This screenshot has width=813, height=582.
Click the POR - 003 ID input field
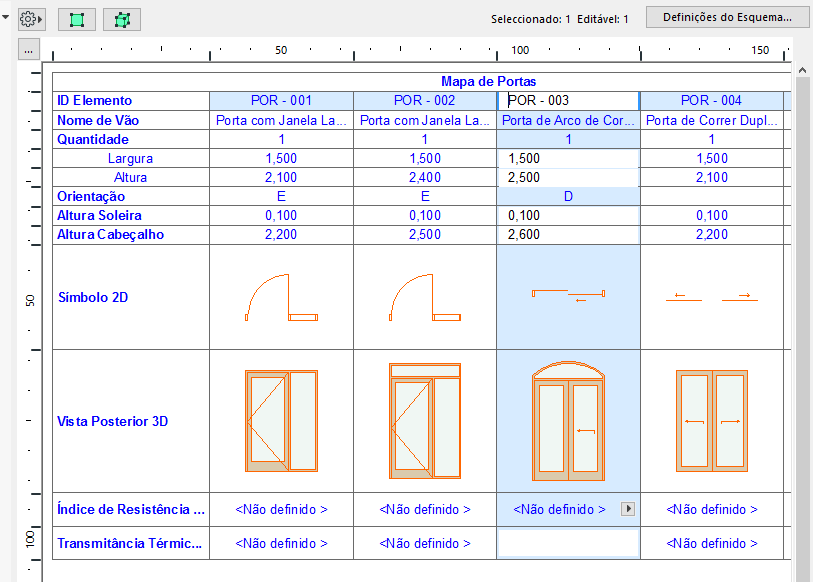(x=568, y=100)
